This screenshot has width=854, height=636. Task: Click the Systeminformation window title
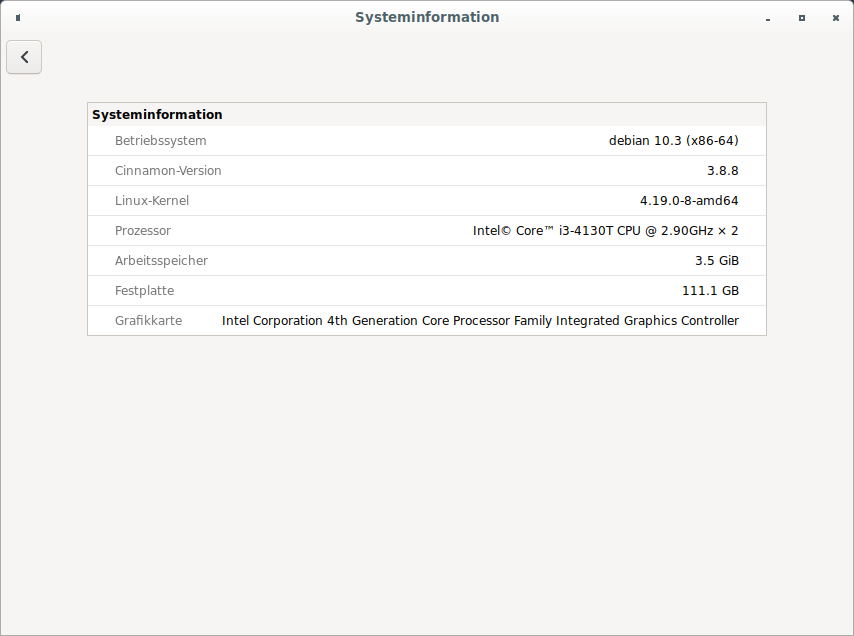point(427,17)
